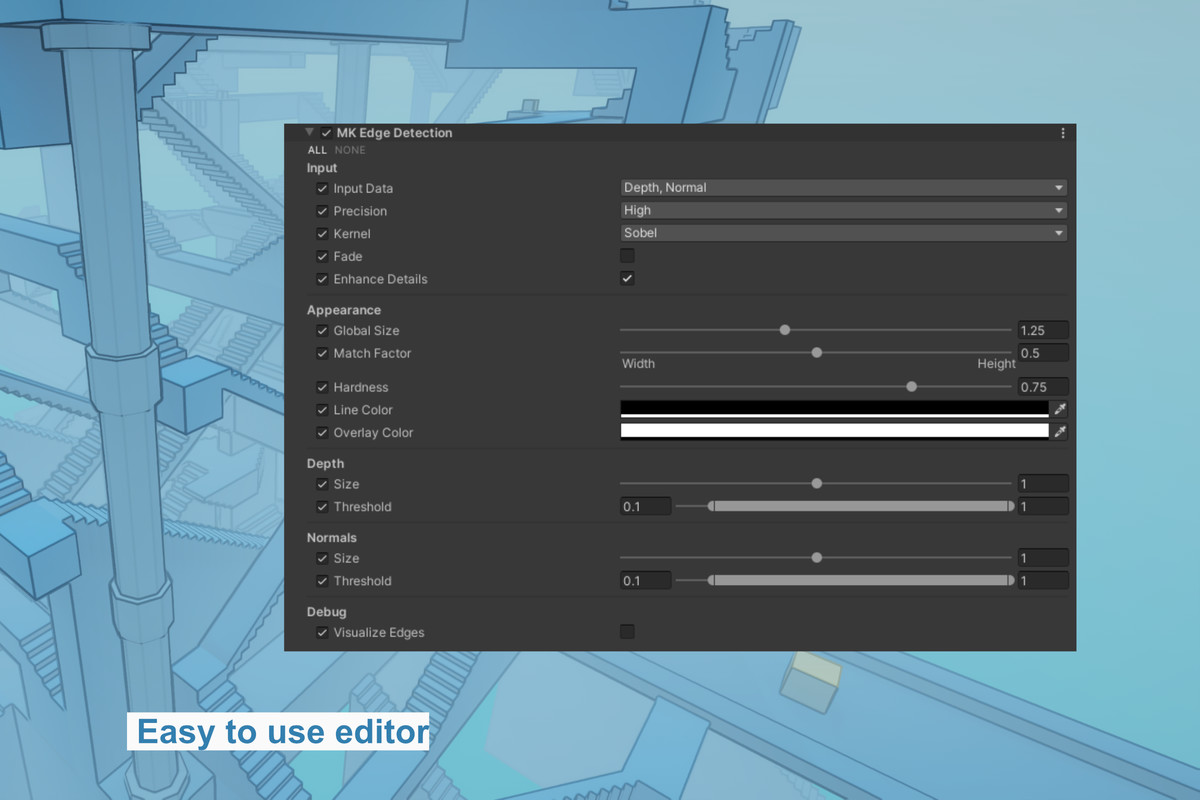The height and width of the screenshot is (800, 1200).
Task: Open the Kernel dropdown set to Sobel
Action: (x=844, y=233)
